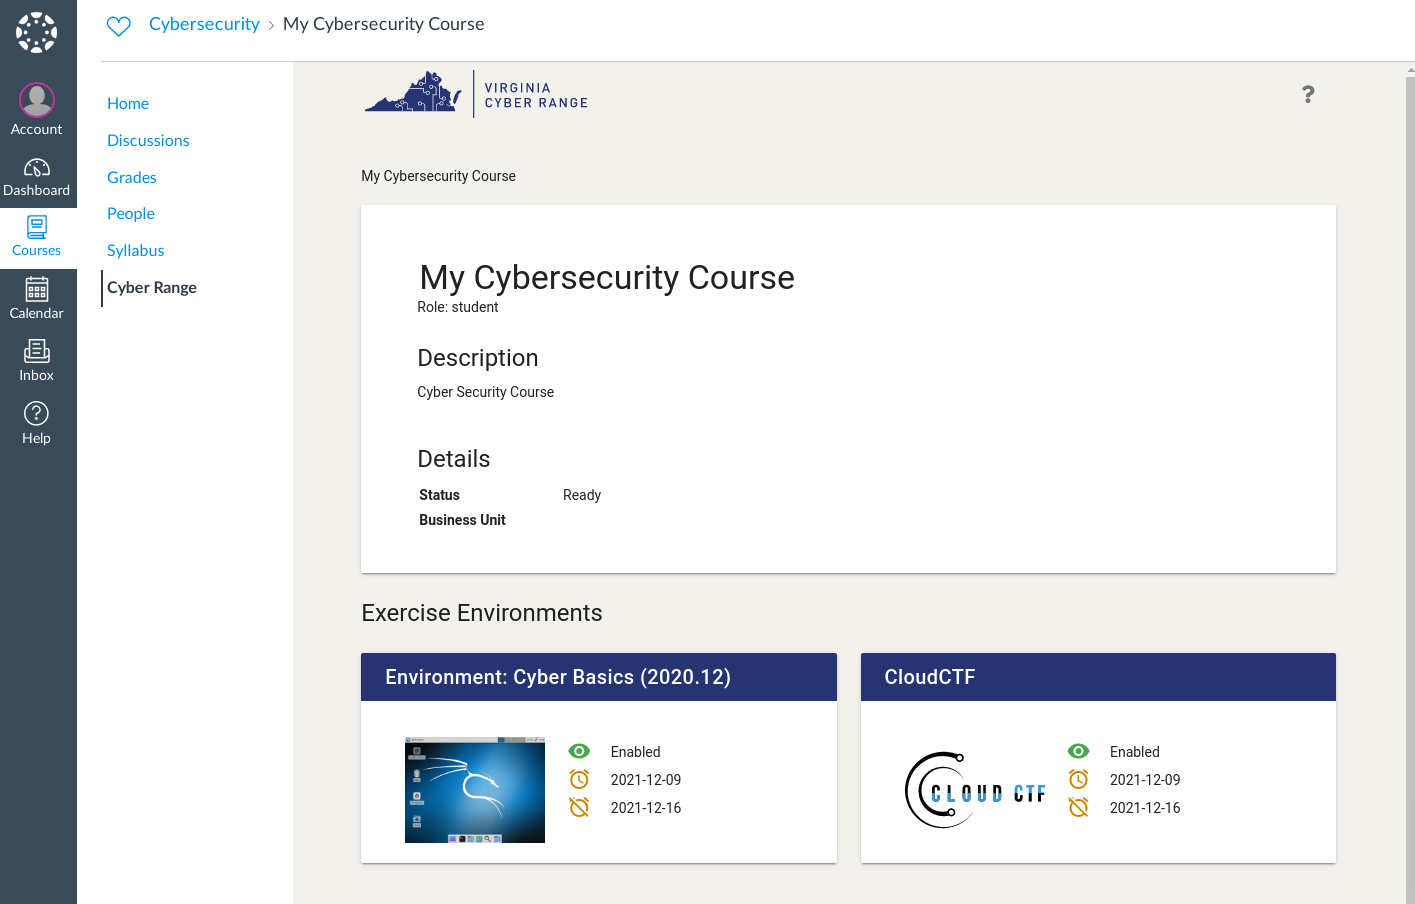
Task: Click the Help icon in the sidebar
Action: coord(36,413)
